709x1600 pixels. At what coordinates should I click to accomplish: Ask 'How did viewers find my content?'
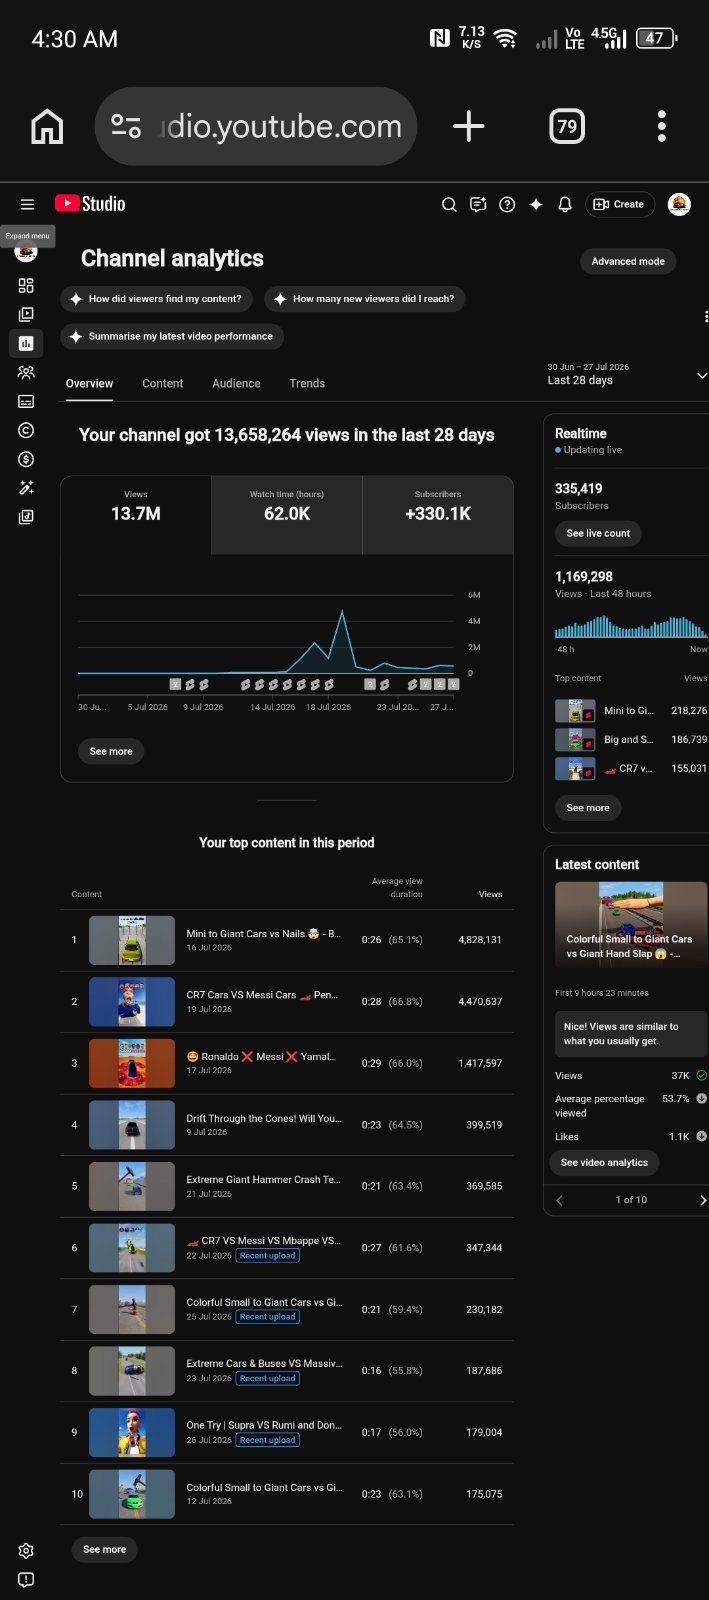155,298
